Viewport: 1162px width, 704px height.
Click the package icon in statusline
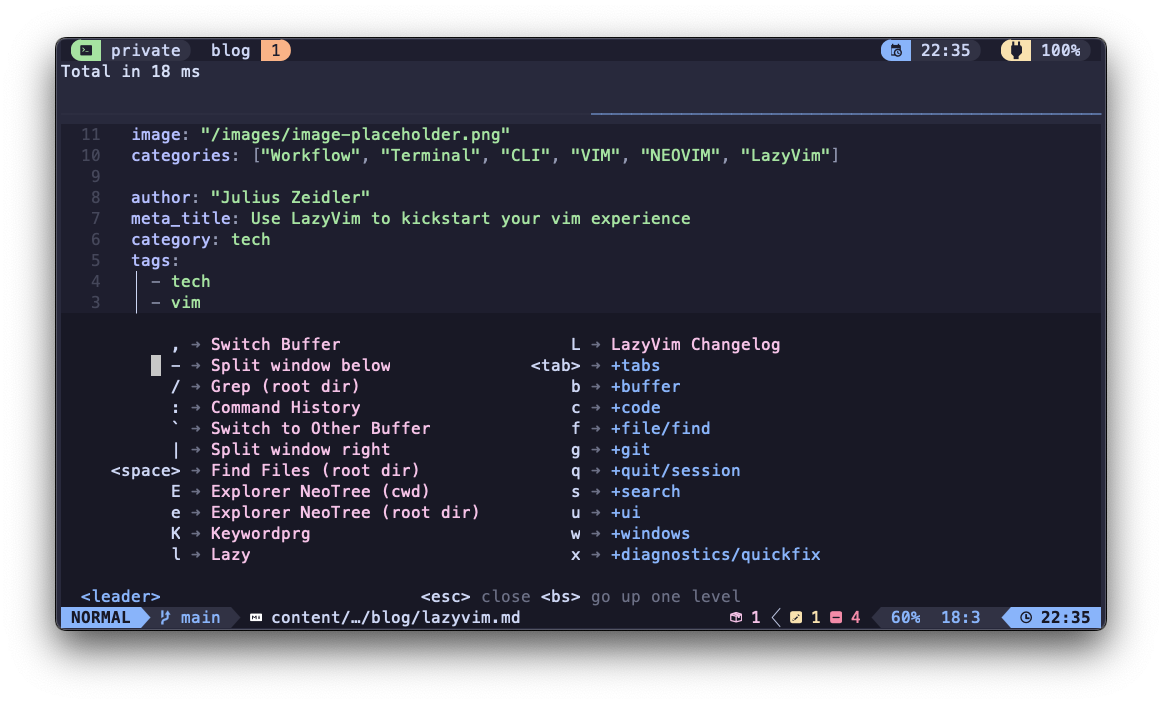tap(736, 617)
